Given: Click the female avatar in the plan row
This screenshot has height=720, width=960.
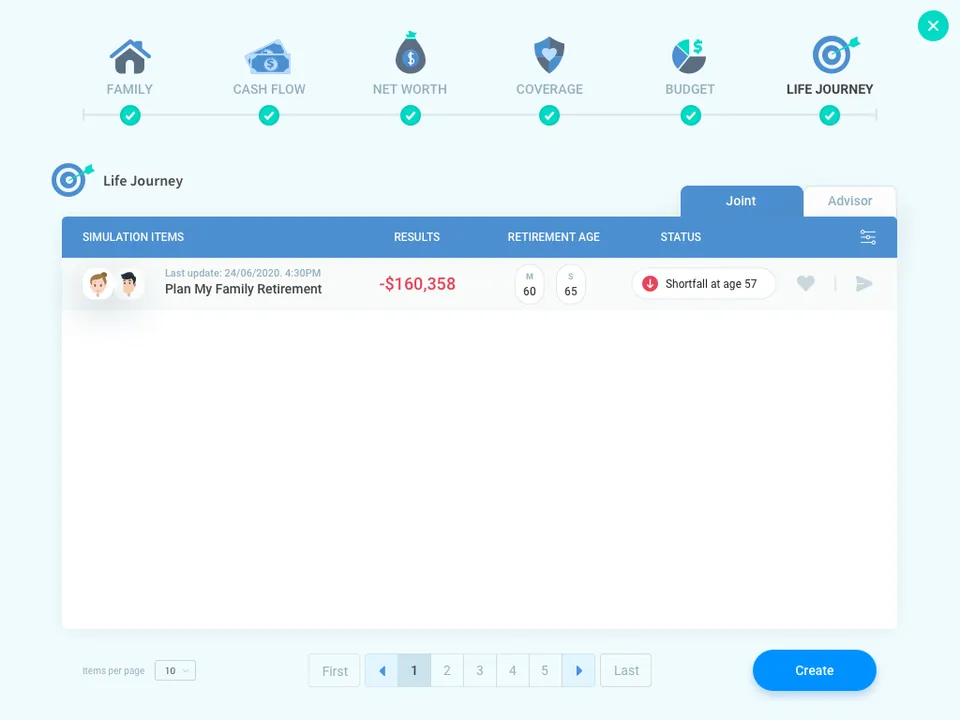Looking at the screenshot, I should click(98, 284).
